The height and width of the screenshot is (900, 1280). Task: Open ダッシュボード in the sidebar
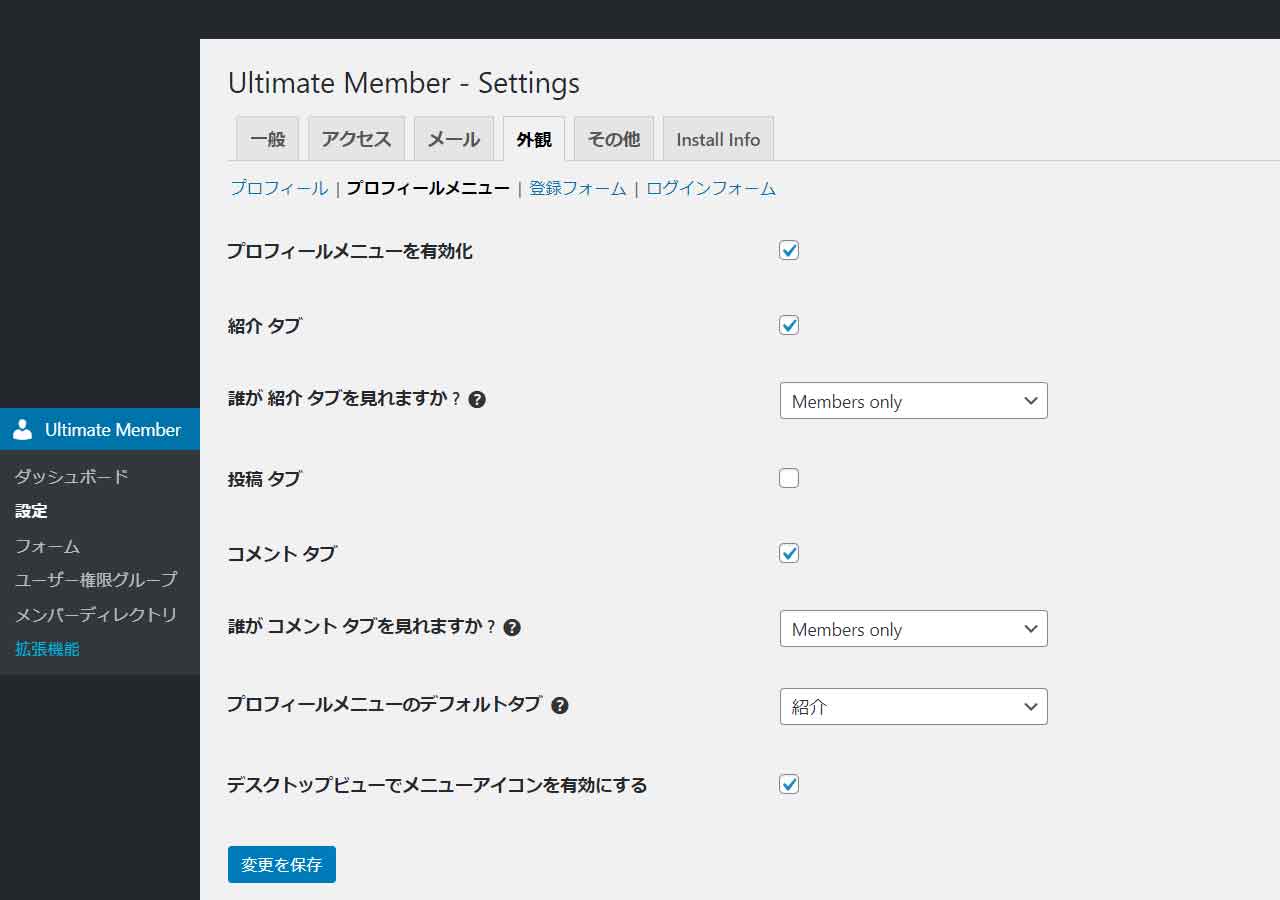[72, 477]
